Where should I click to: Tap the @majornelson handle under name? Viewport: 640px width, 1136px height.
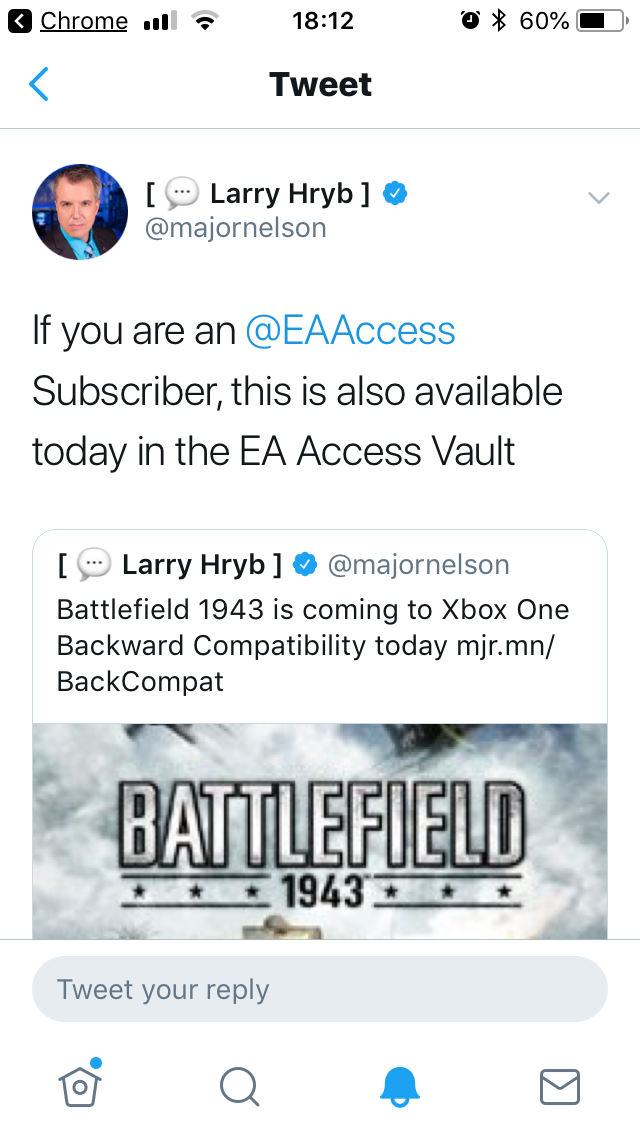pos(236,228)
